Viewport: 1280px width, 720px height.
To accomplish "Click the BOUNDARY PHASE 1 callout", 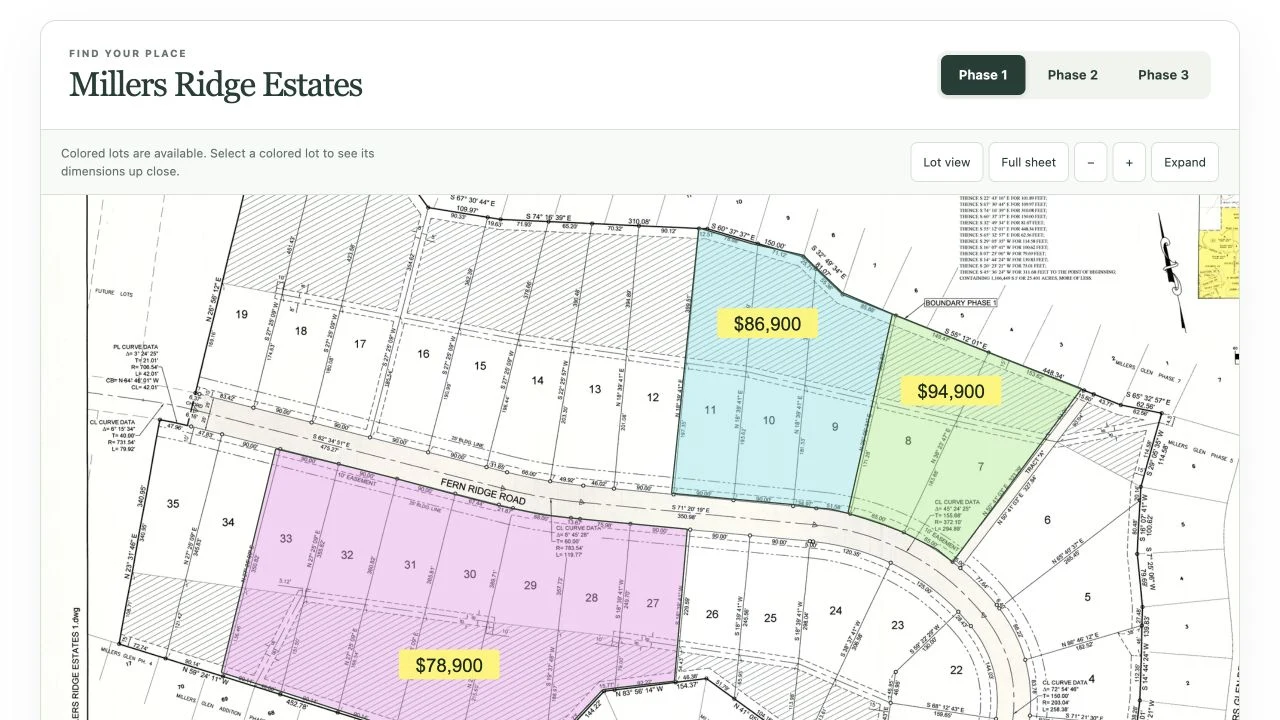I will click(x=962, y=303).
